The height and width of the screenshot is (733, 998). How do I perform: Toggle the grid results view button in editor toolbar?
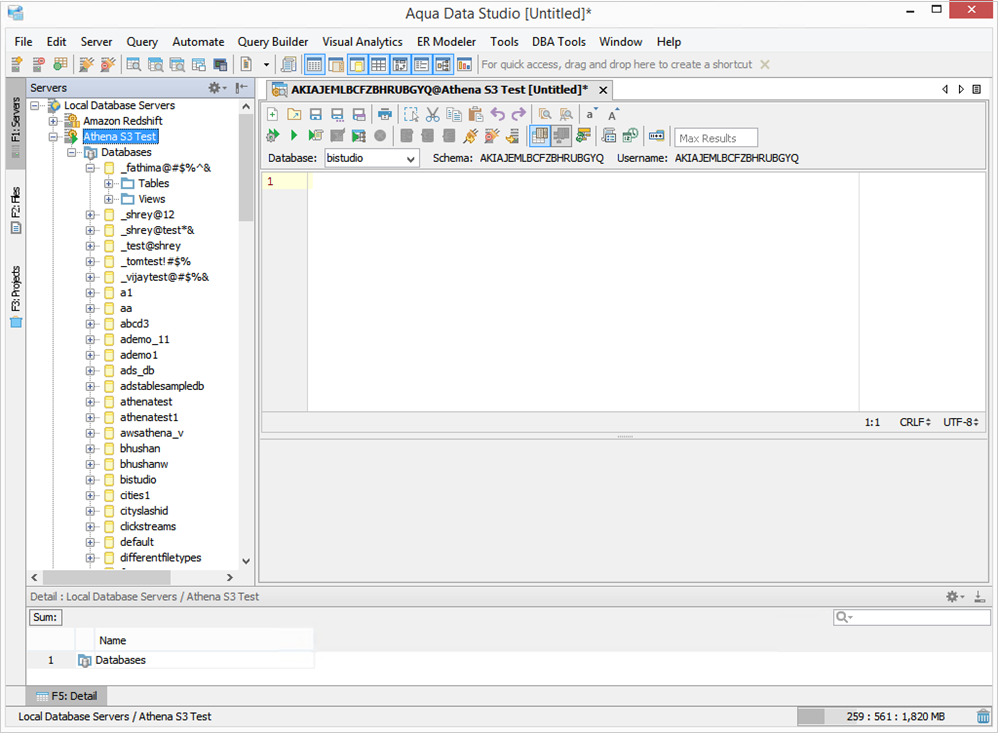pyautogui.click(x=540, y=135)
